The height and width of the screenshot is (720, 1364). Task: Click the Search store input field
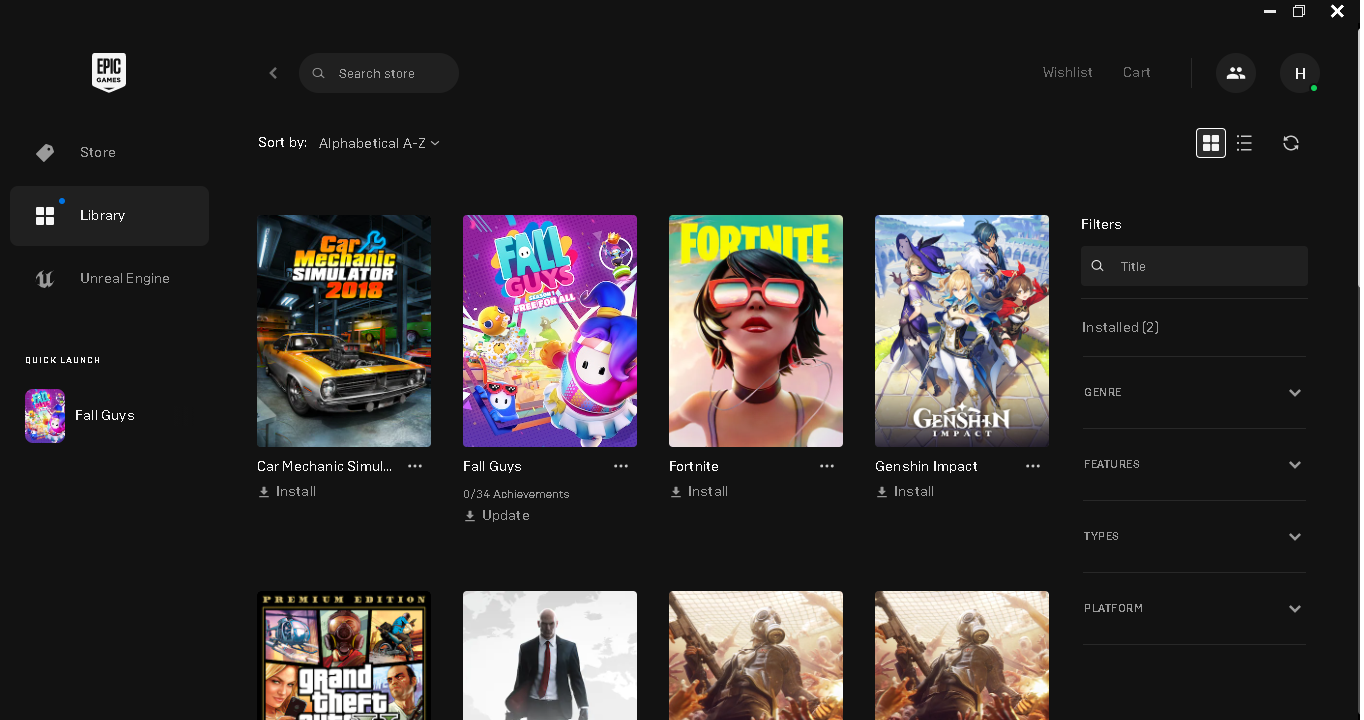[x=379, y=73]
